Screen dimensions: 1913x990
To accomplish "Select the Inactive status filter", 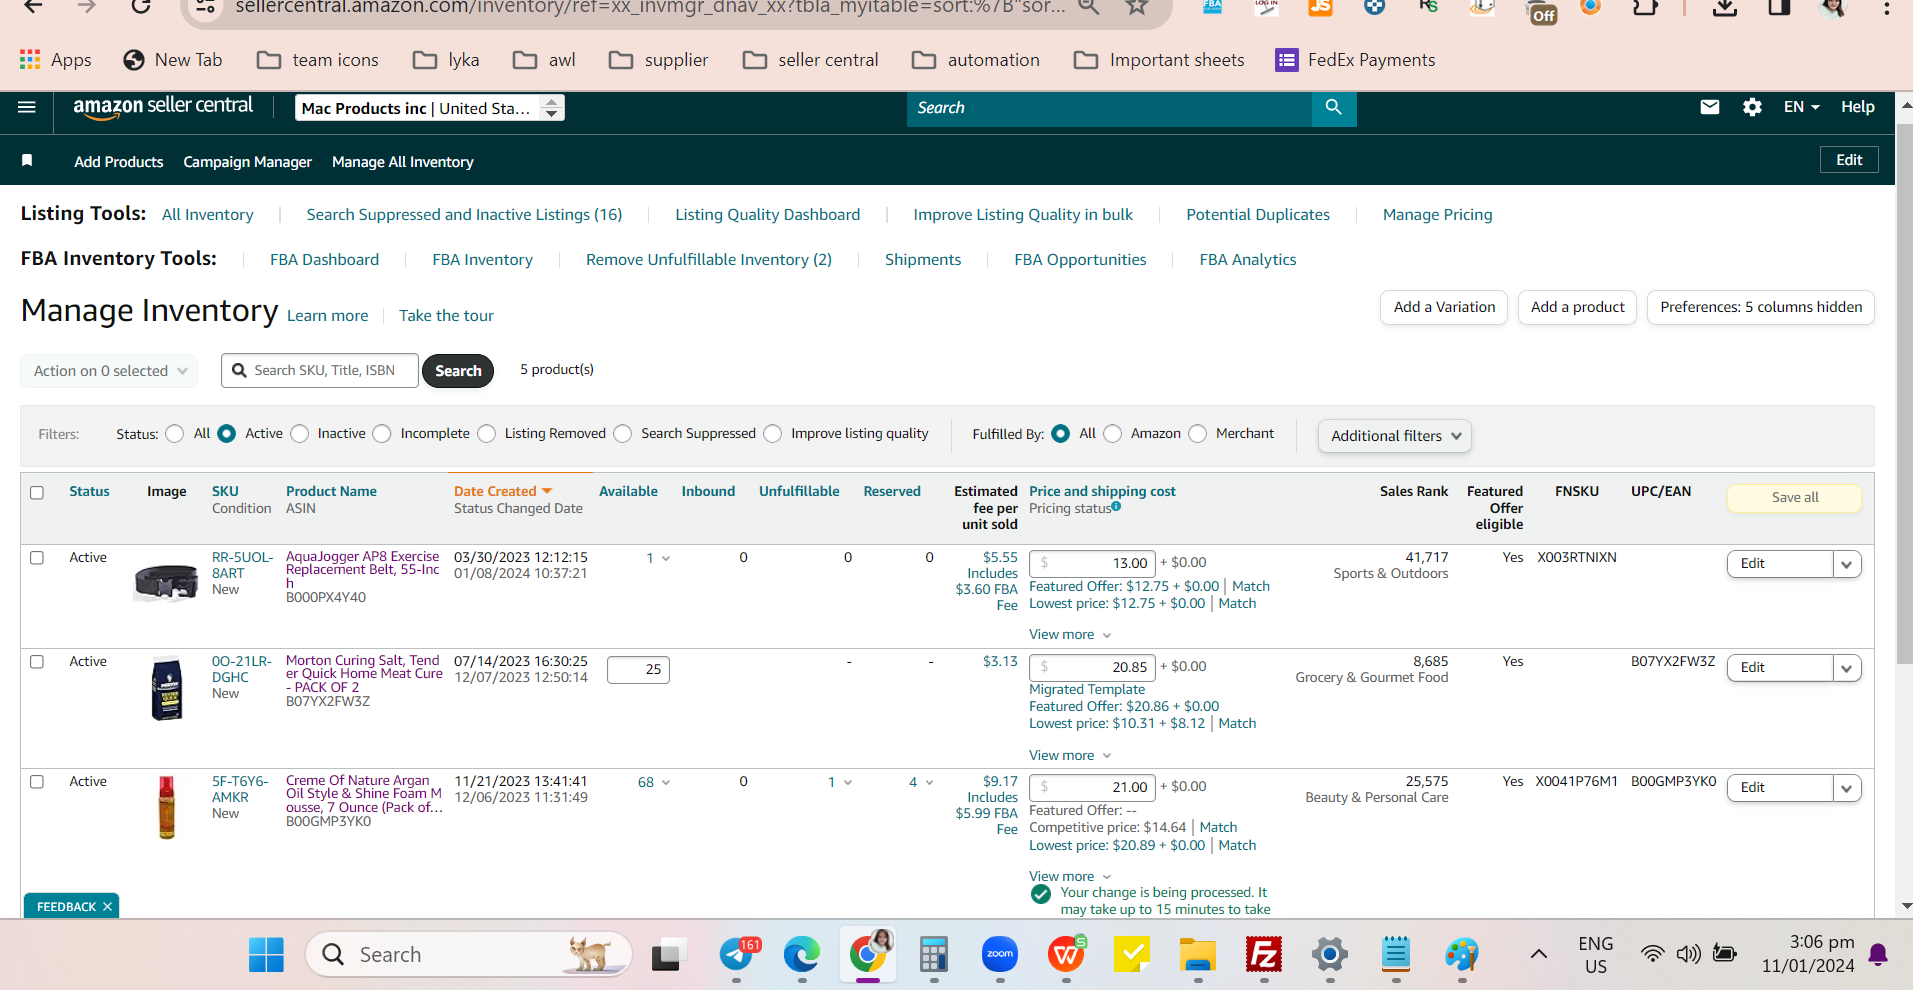I will click(299, 434).
